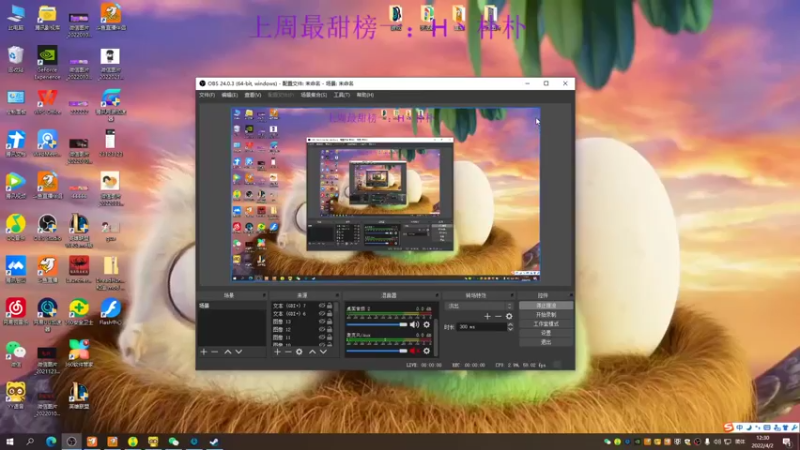800x450 pixels.
Task: Pop out the Sources dock panel
Action: (x=337, y=295)
